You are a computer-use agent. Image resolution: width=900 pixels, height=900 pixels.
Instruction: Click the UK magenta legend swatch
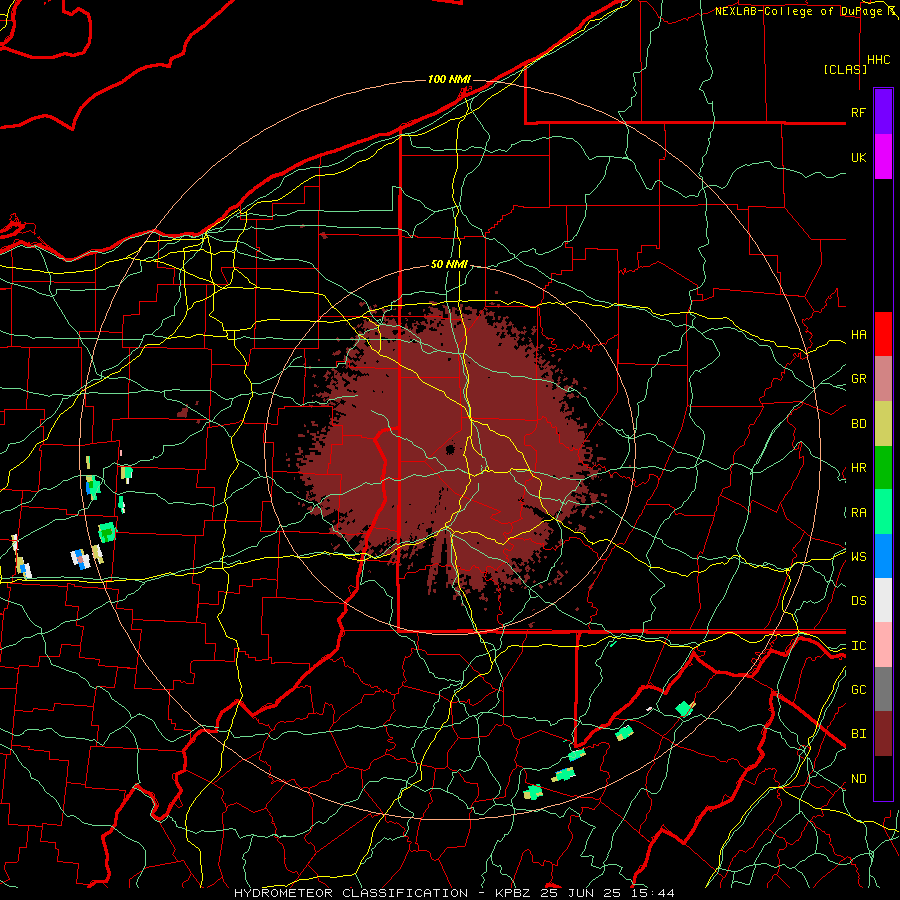(883, 157)
